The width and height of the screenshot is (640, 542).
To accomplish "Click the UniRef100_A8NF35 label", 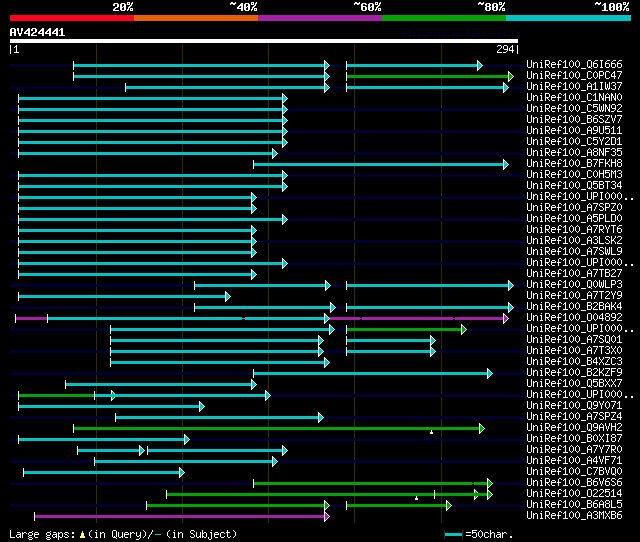I will (574, 152).
